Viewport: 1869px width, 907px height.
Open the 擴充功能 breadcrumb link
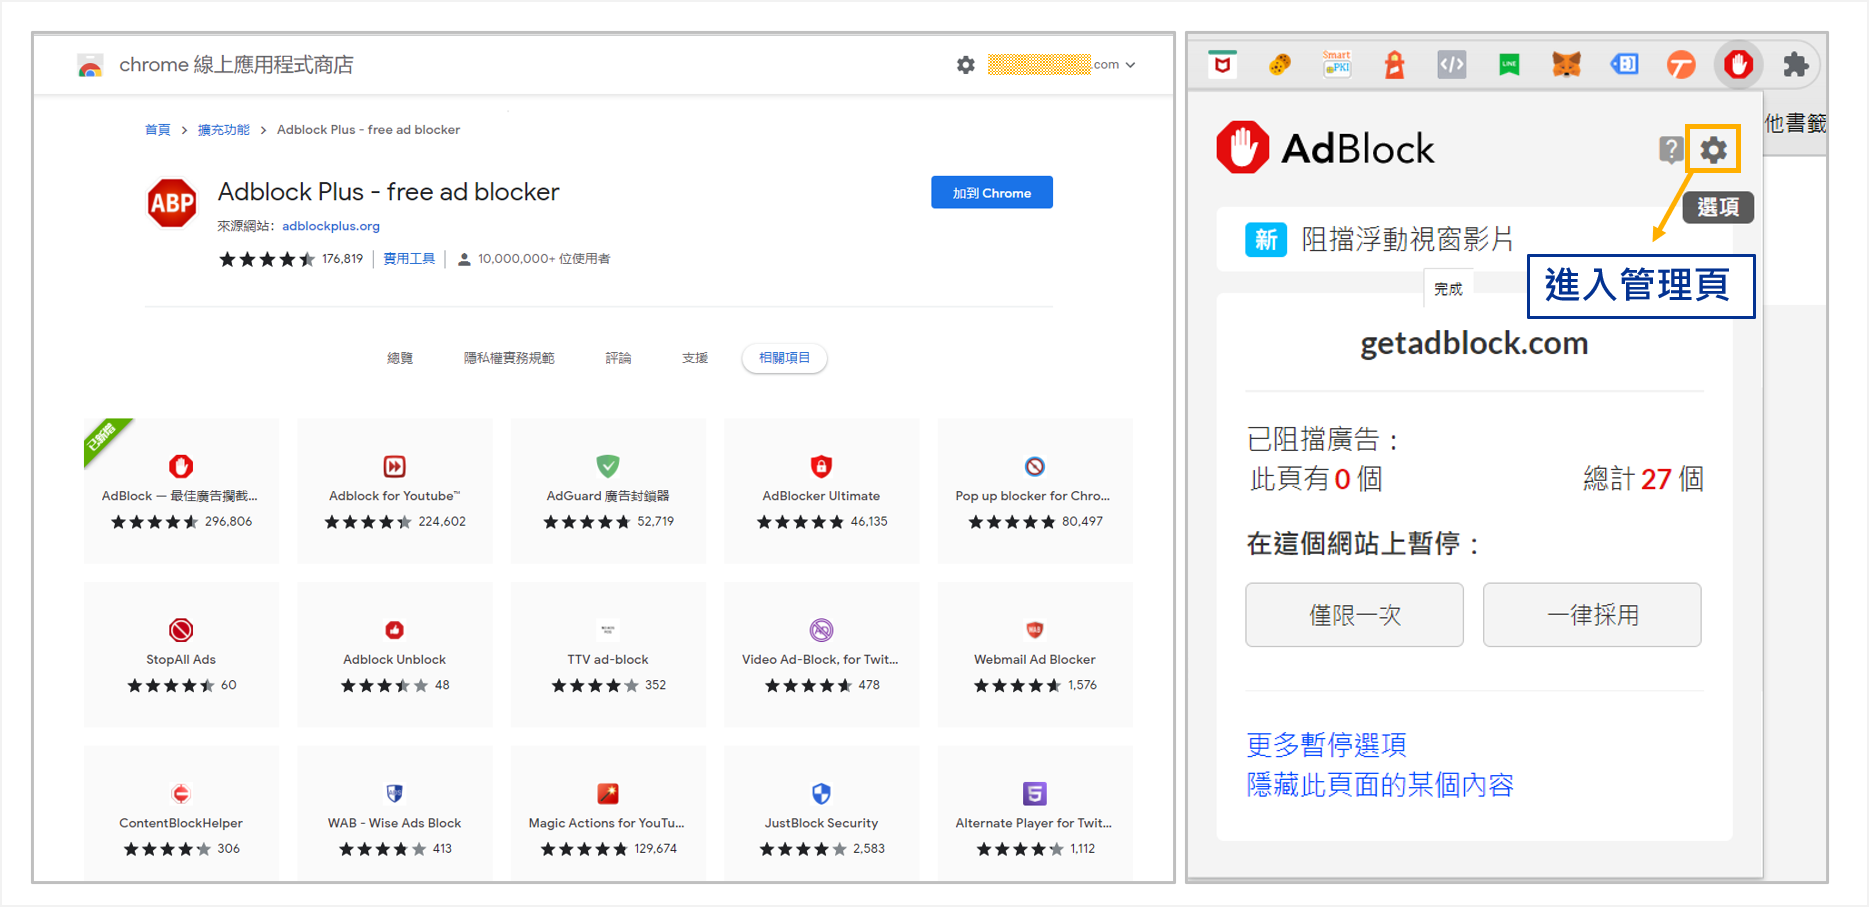223,129
